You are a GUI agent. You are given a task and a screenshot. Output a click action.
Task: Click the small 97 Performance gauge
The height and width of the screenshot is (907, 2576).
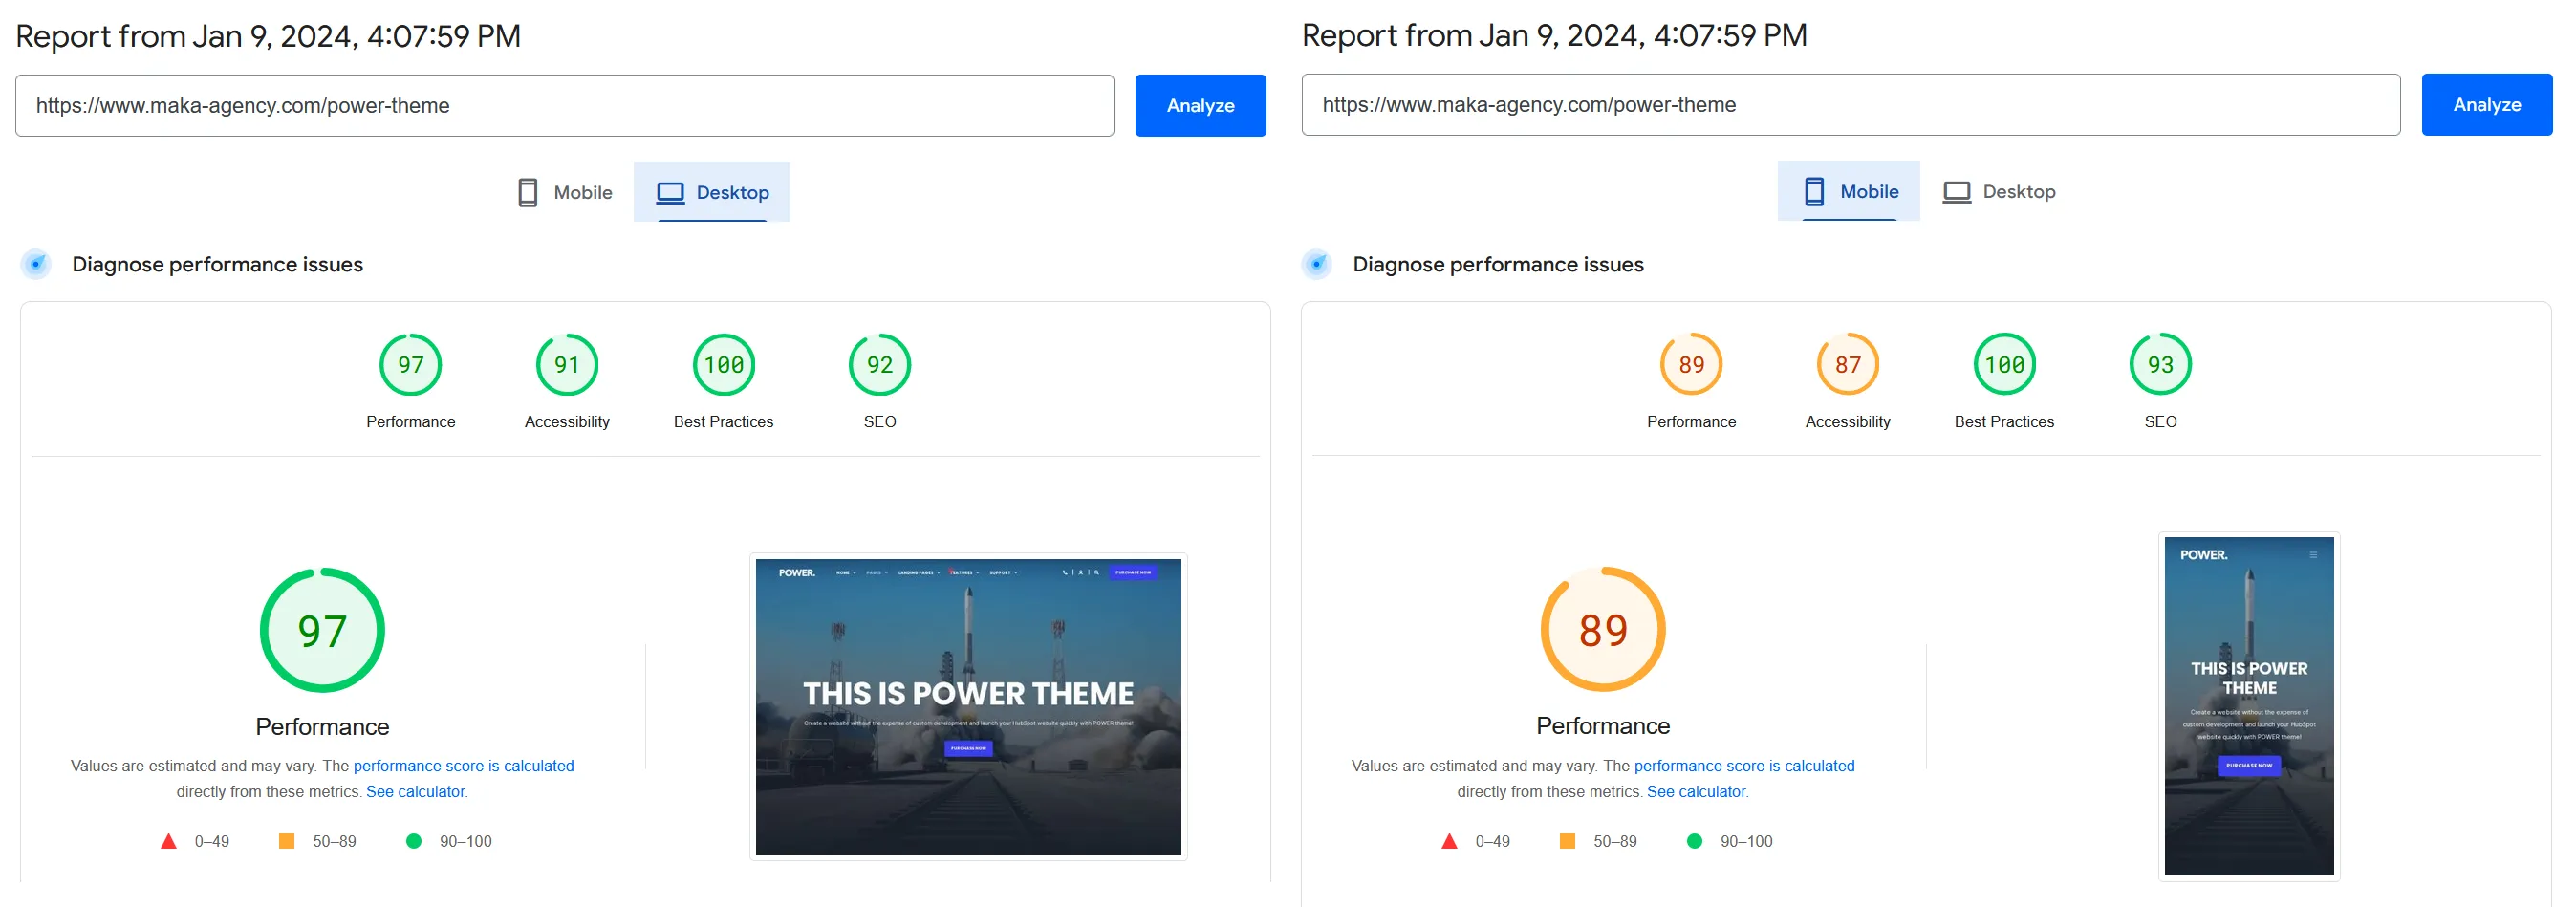[410, 365]
